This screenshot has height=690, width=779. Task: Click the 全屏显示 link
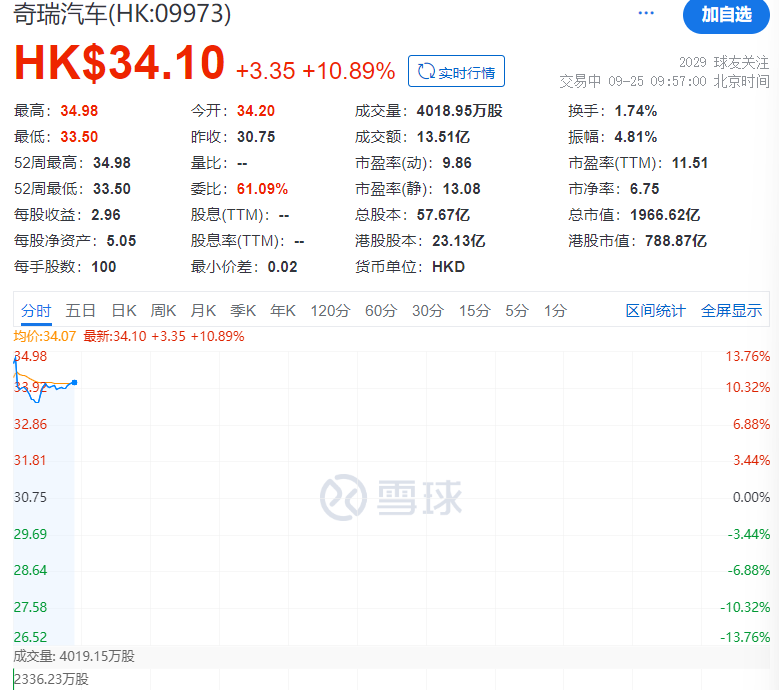coord(731,311)
